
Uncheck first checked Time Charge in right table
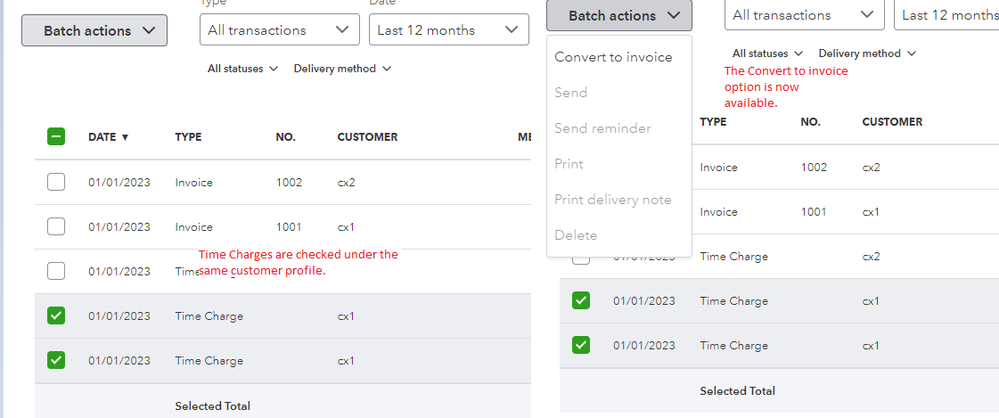[581, 301]
